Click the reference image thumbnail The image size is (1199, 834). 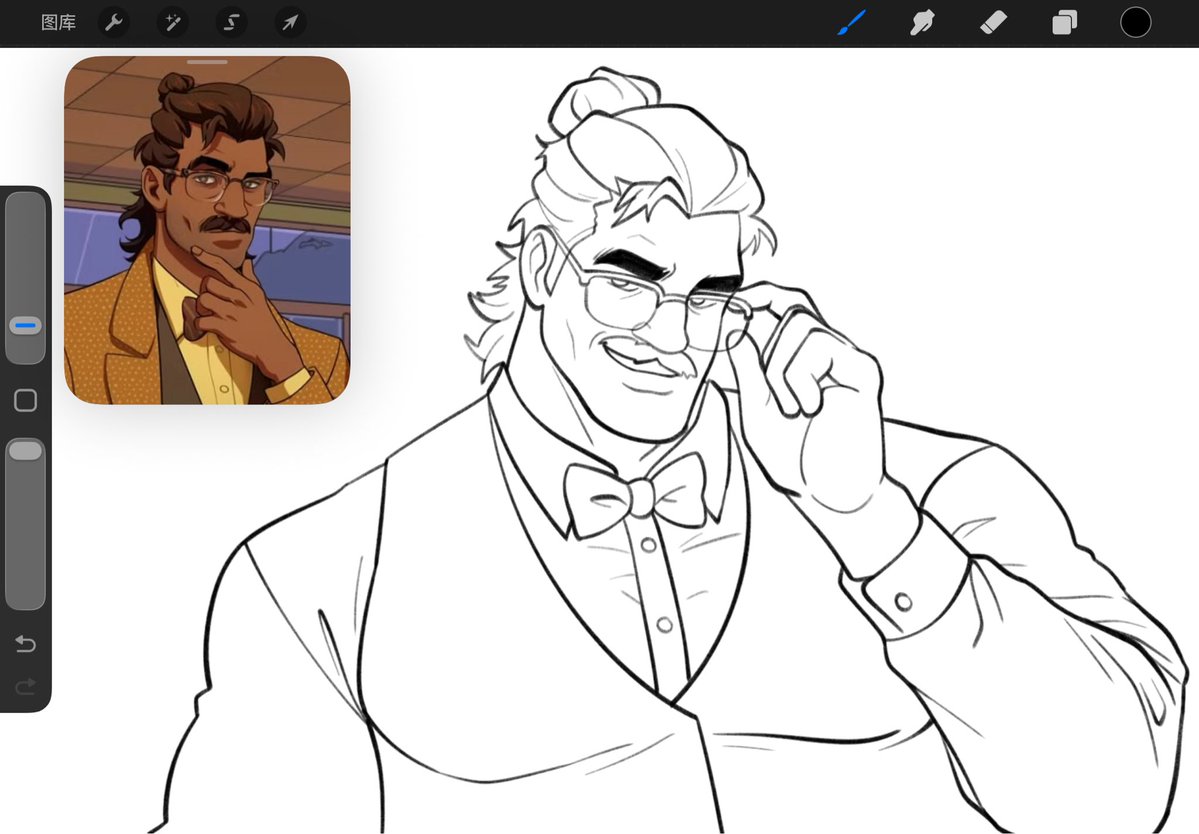(x=207, y=230)
